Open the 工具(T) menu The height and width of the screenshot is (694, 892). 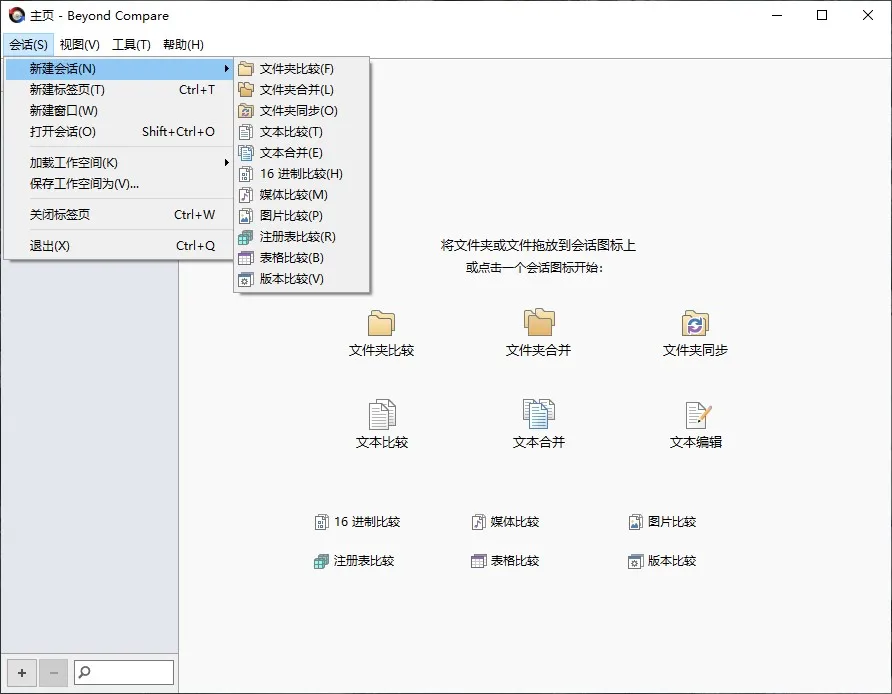click(131, 44)
